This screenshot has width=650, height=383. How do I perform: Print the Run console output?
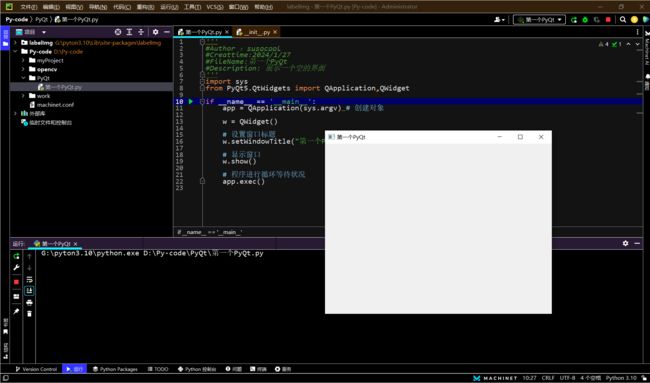(x=29, y=303)
